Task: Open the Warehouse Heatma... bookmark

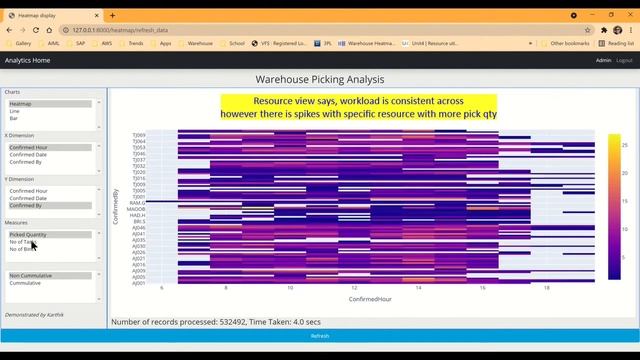Action: point(367,43)
